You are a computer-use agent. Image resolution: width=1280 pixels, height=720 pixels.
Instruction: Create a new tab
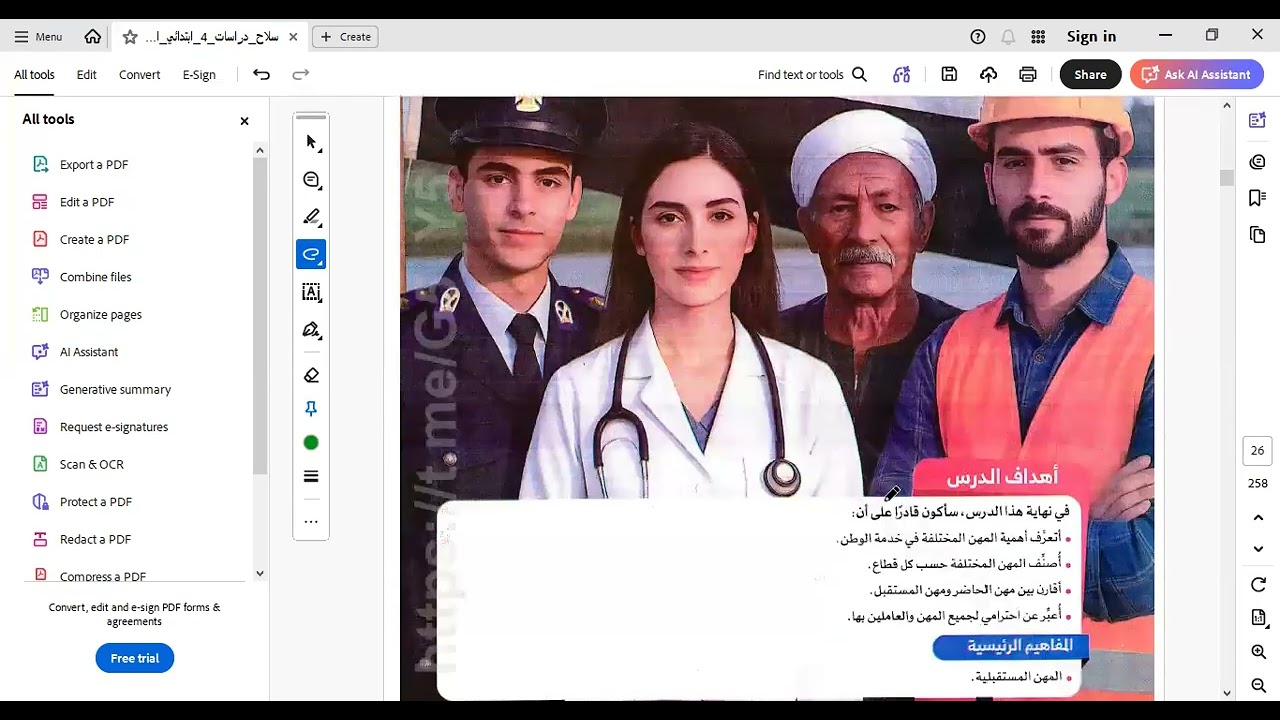[345, 36]
